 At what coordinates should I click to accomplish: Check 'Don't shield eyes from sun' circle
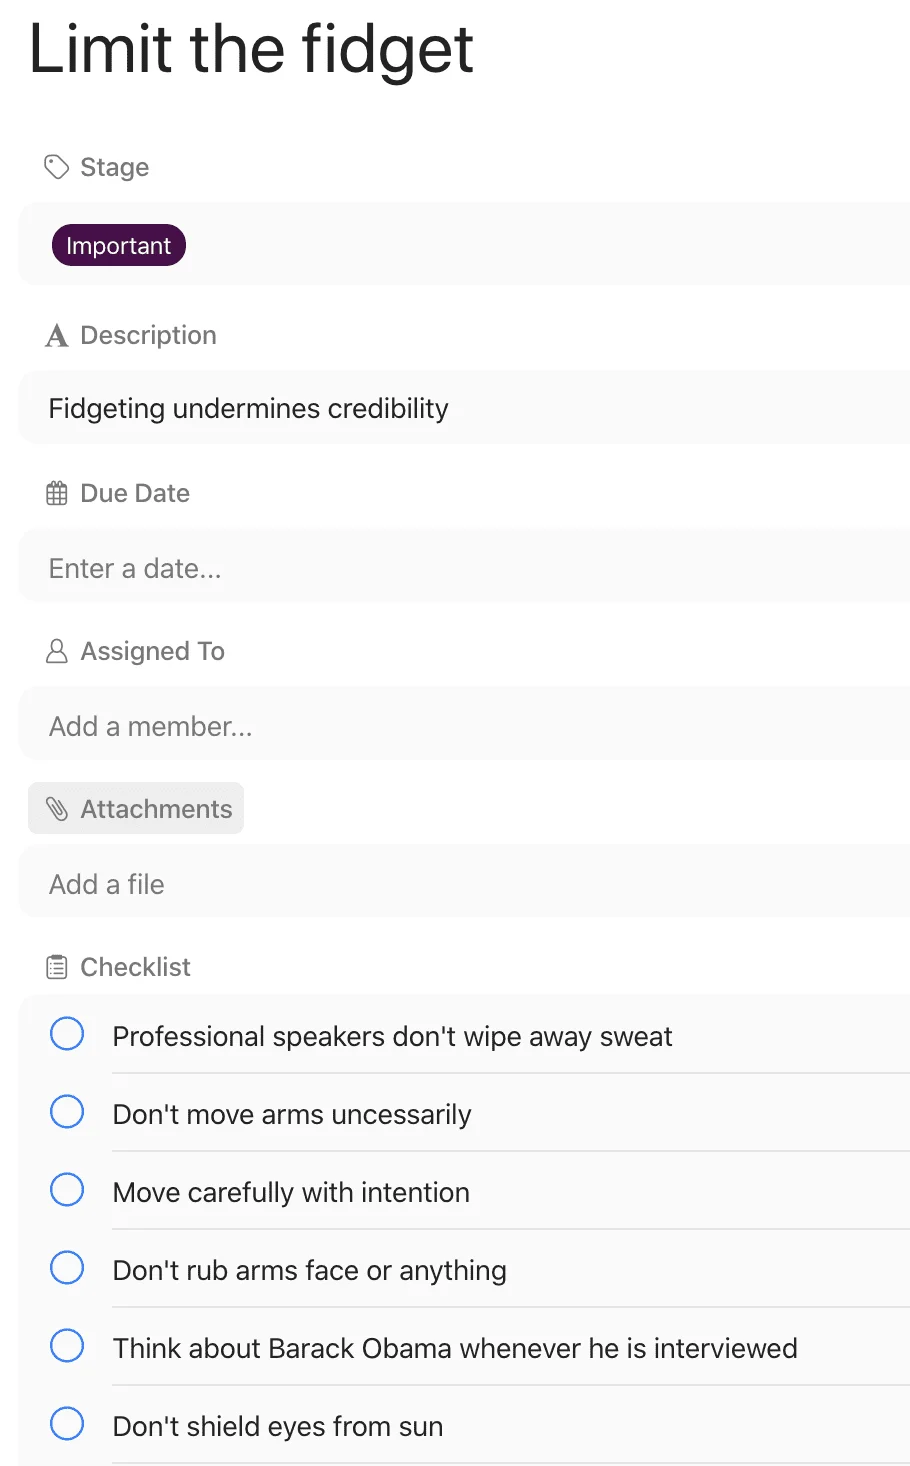tap(67, 1424)
